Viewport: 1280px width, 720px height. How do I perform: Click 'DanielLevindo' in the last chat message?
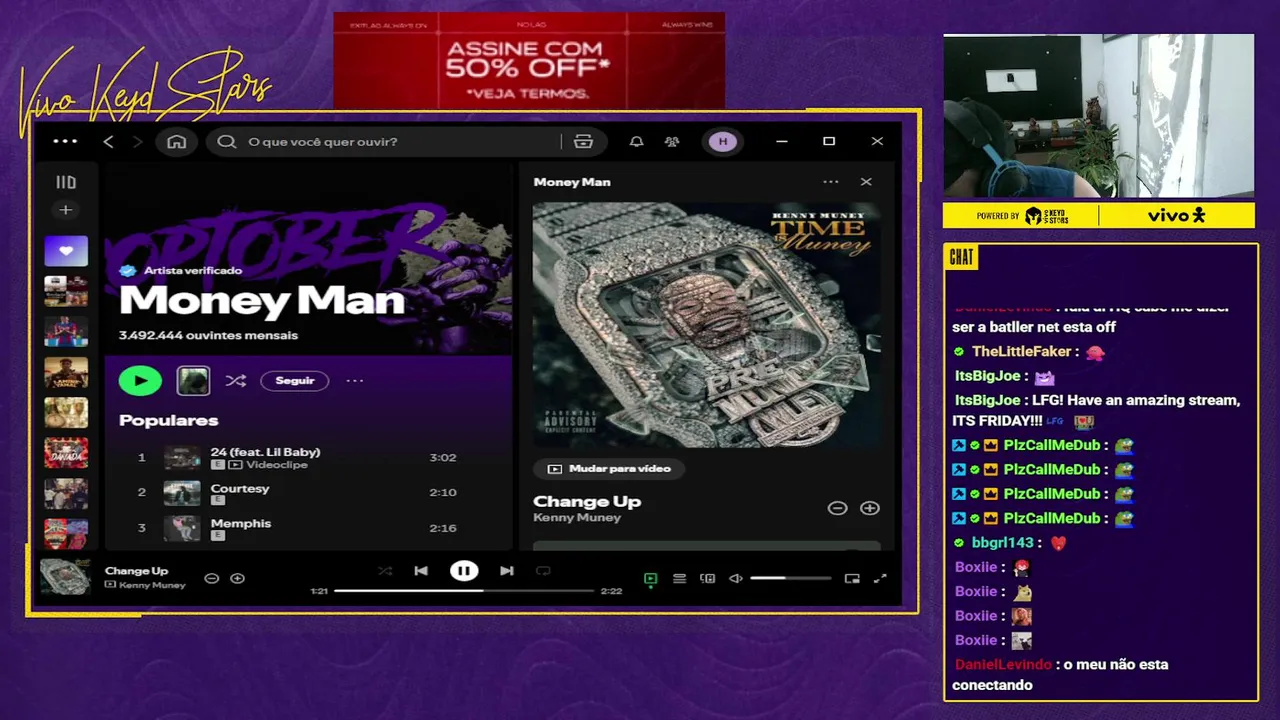tap(1003, 665)
